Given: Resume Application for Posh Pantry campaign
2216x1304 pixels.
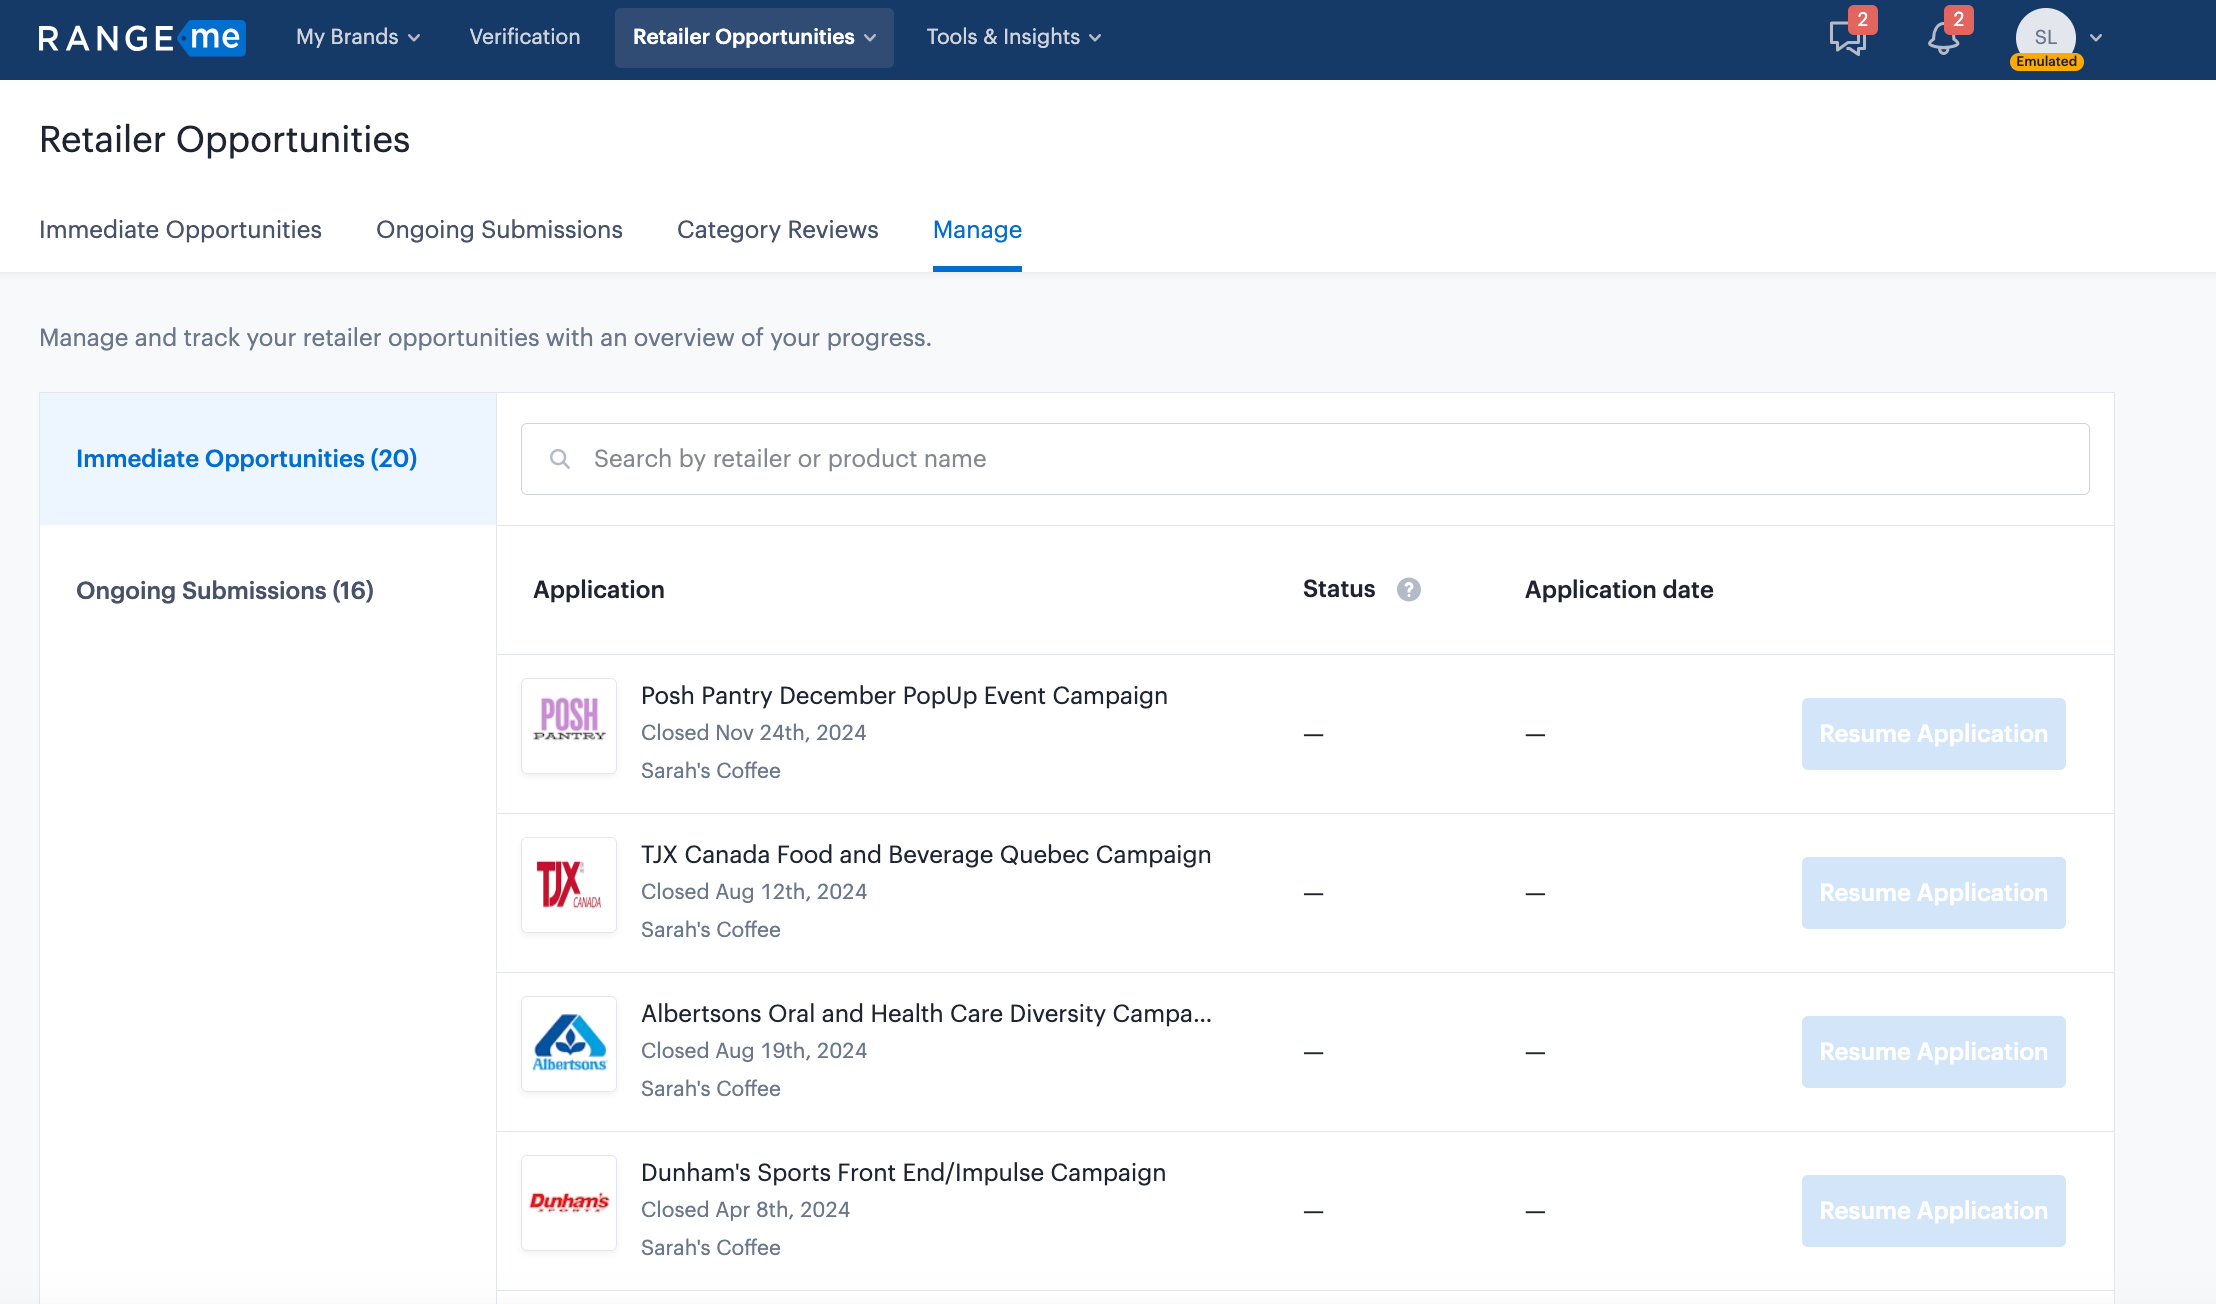Looking at the screenshot, I should [1933, 734].
